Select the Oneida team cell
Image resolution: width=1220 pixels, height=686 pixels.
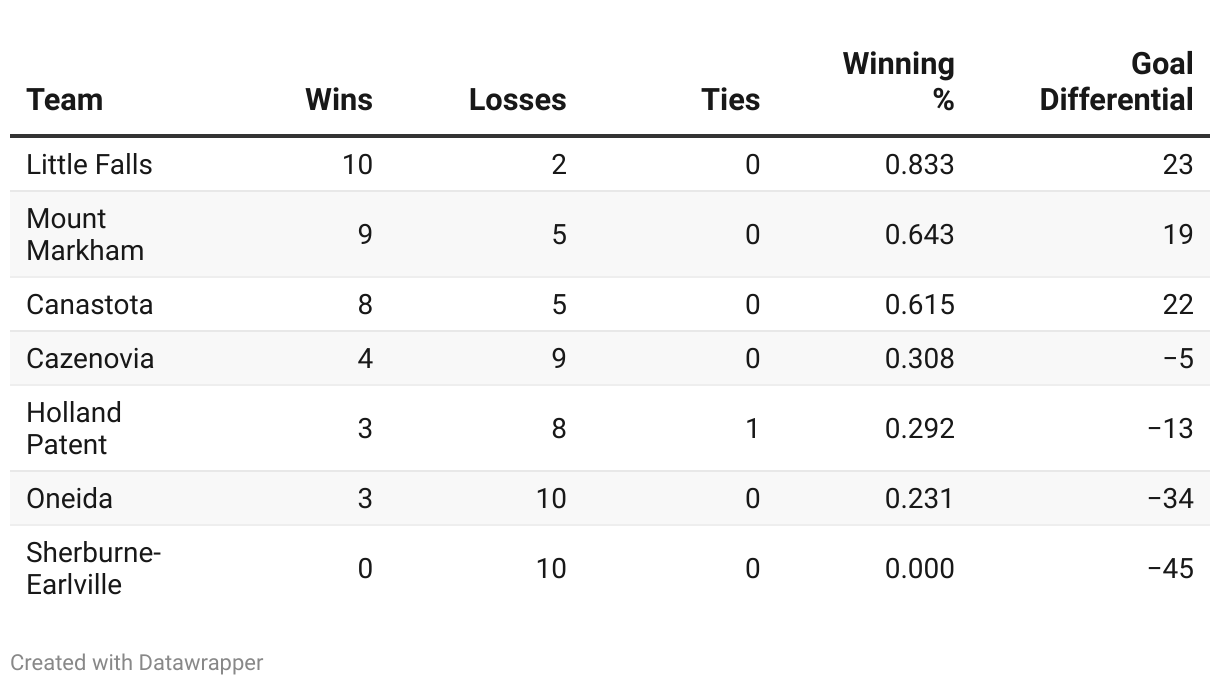[69, 498]
